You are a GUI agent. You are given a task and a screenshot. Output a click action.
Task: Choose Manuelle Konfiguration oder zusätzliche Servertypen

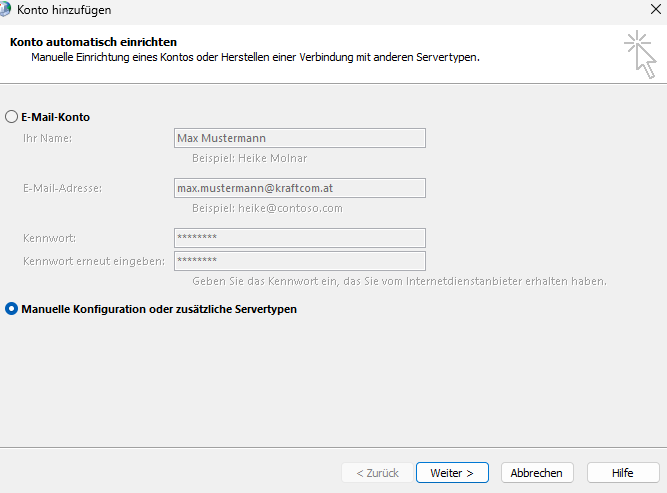12,309
